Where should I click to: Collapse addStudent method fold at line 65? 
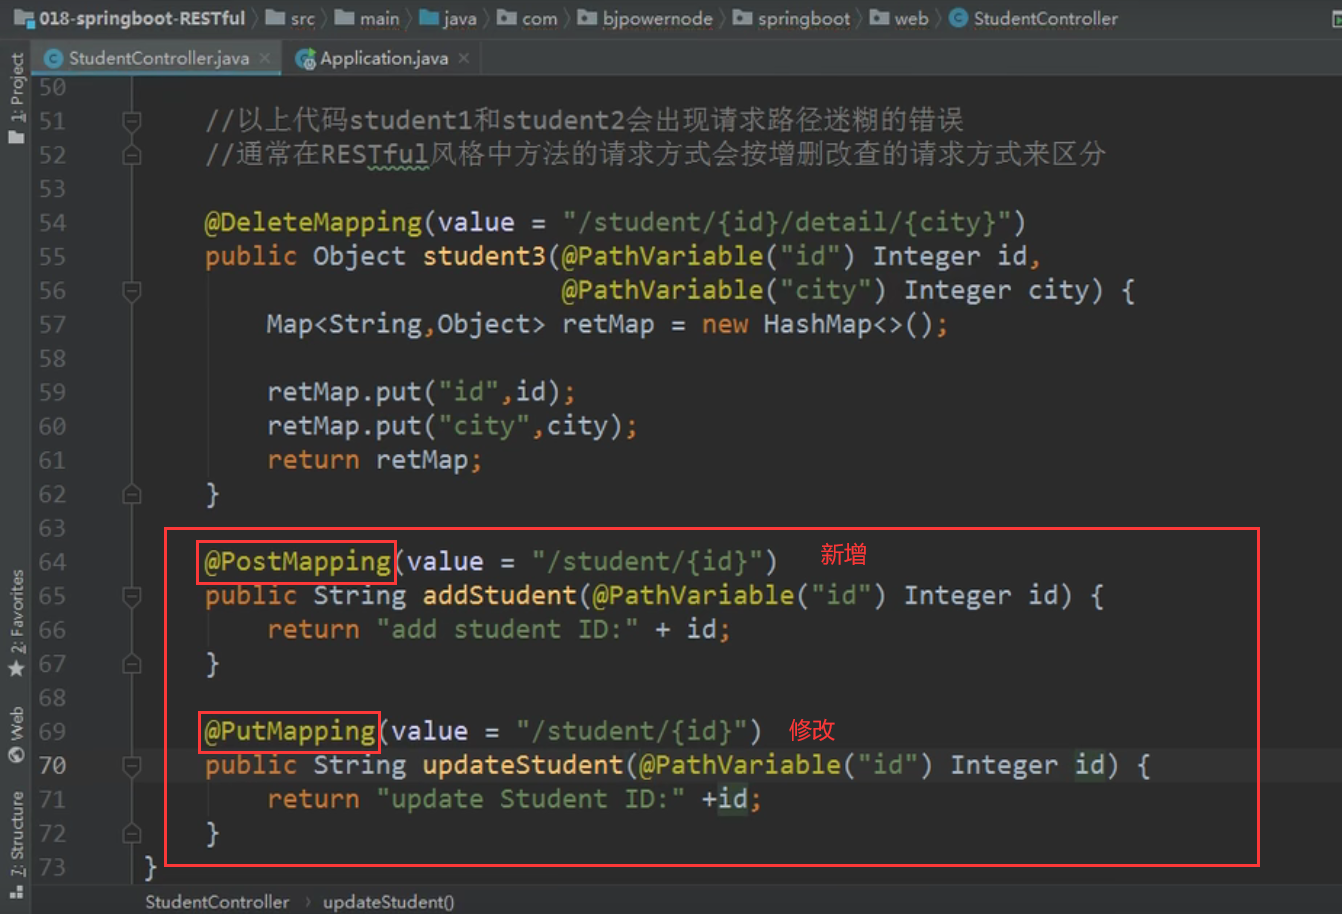coord(131,596)
